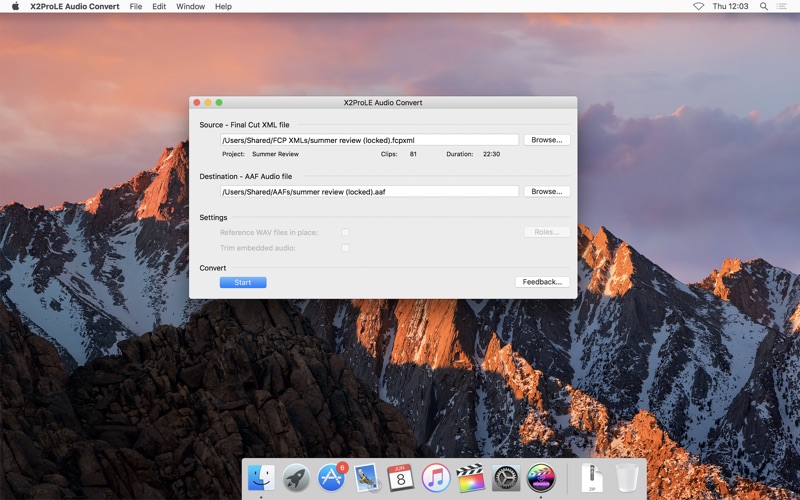
Task: Minimize the X2ProLE window yellow button
Action: point(208,103)
